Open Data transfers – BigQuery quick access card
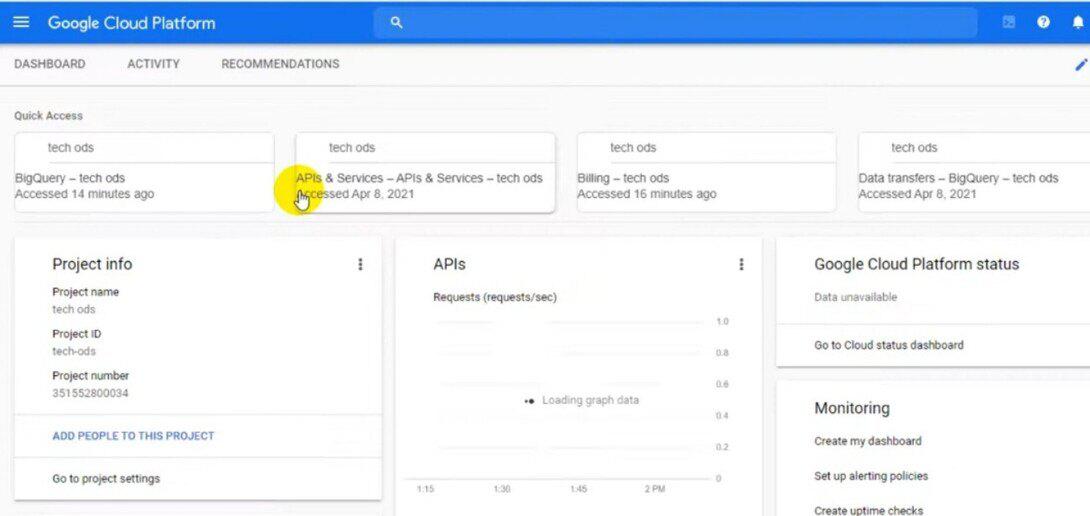Screen dimensions: 1090x516 (974, 172)
